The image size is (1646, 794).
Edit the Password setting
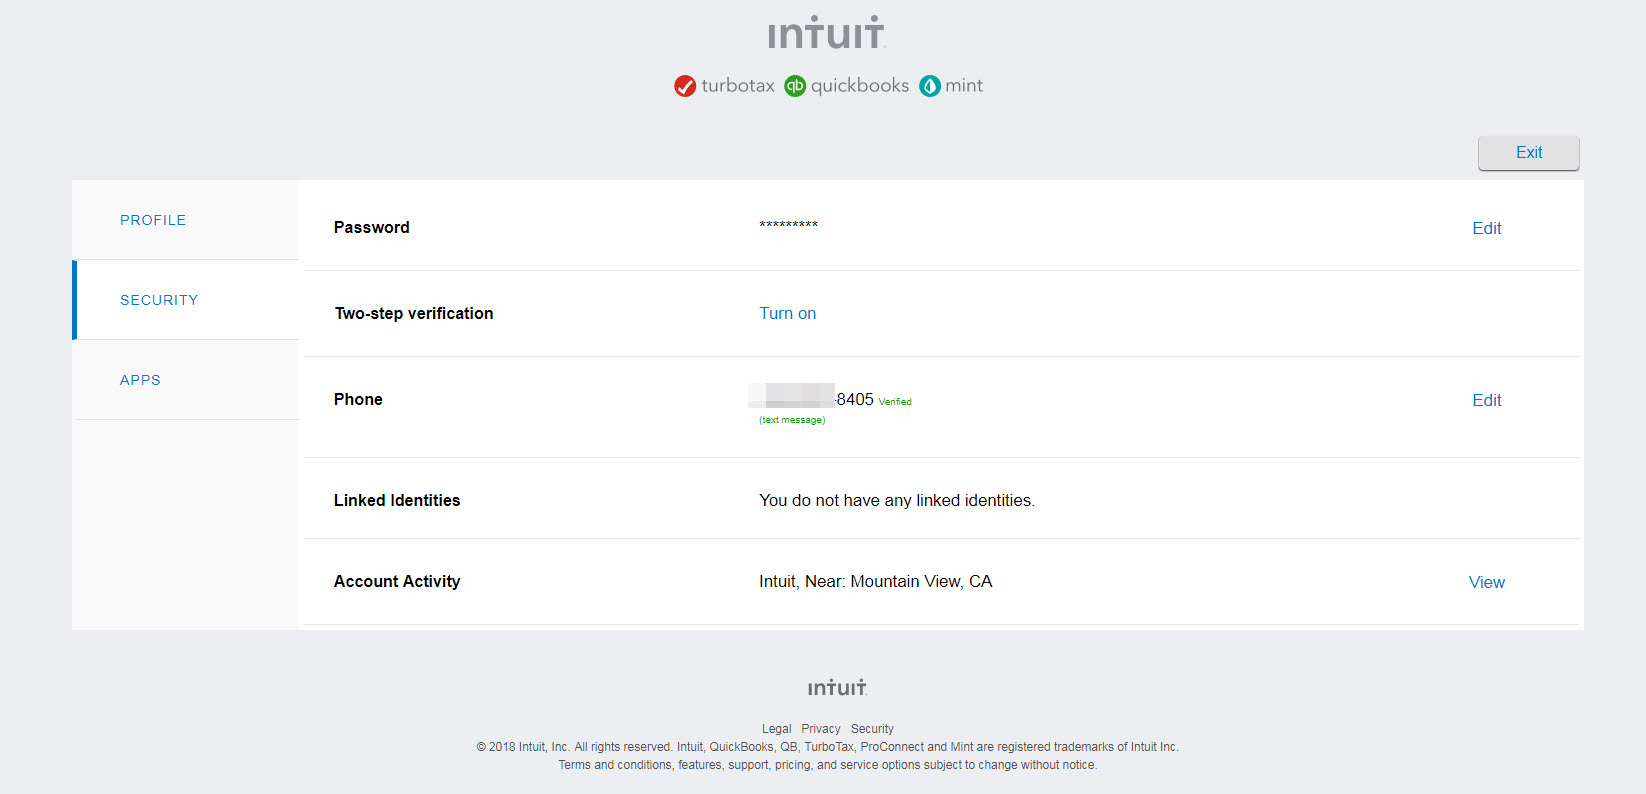(x=1487, y=228)
